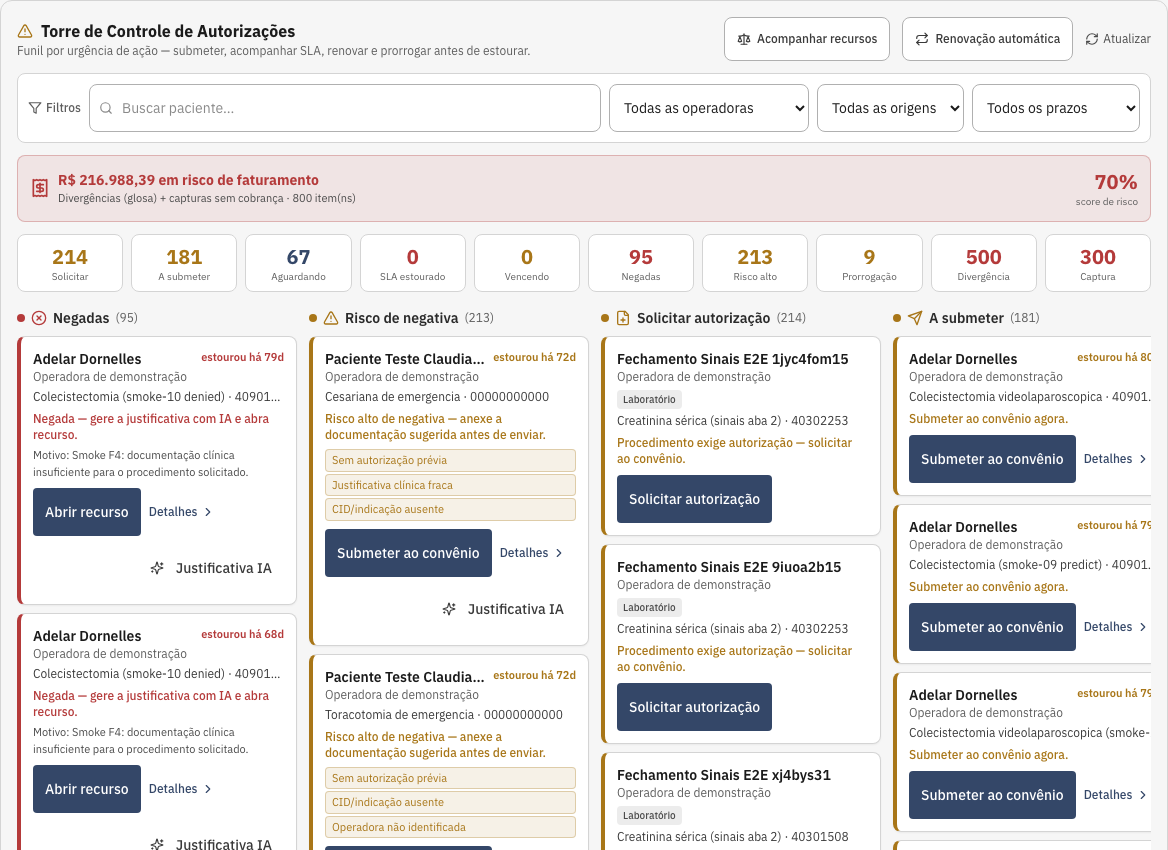Click the dollar icon in billing risk banner
Viewport: 1168px width, 850px height.
(40, 188)
